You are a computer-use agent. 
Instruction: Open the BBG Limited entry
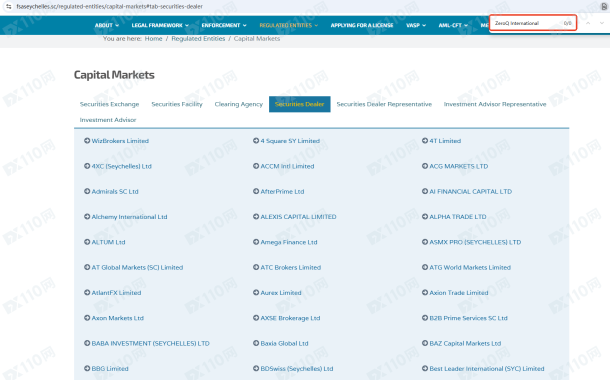(110, 368)
